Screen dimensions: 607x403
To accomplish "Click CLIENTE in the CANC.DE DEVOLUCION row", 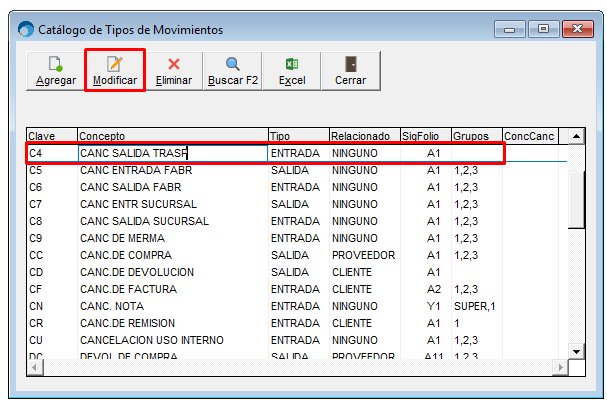I will click(352, 273).
